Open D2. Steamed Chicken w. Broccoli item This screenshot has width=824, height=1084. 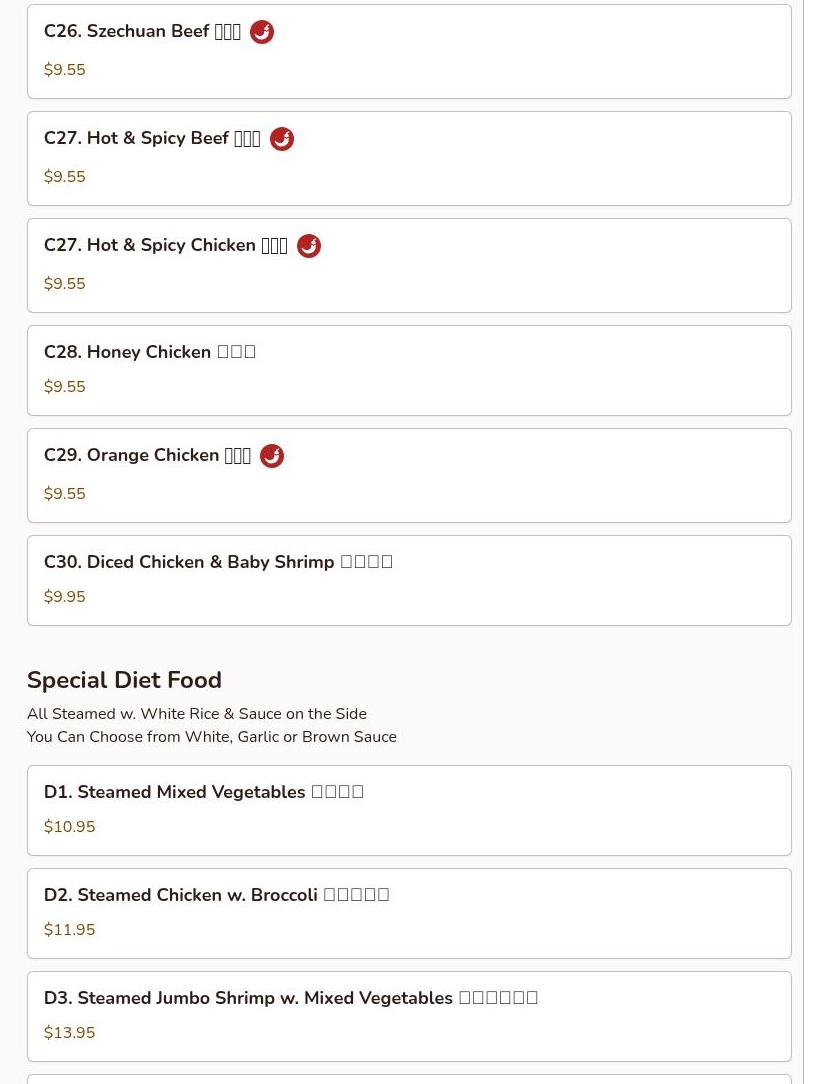pos(409,914)
